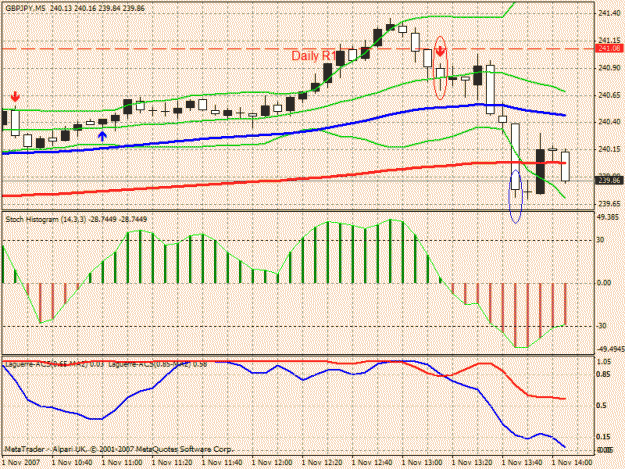Click the dark 239.86 current price tag

tap(609, 181)
